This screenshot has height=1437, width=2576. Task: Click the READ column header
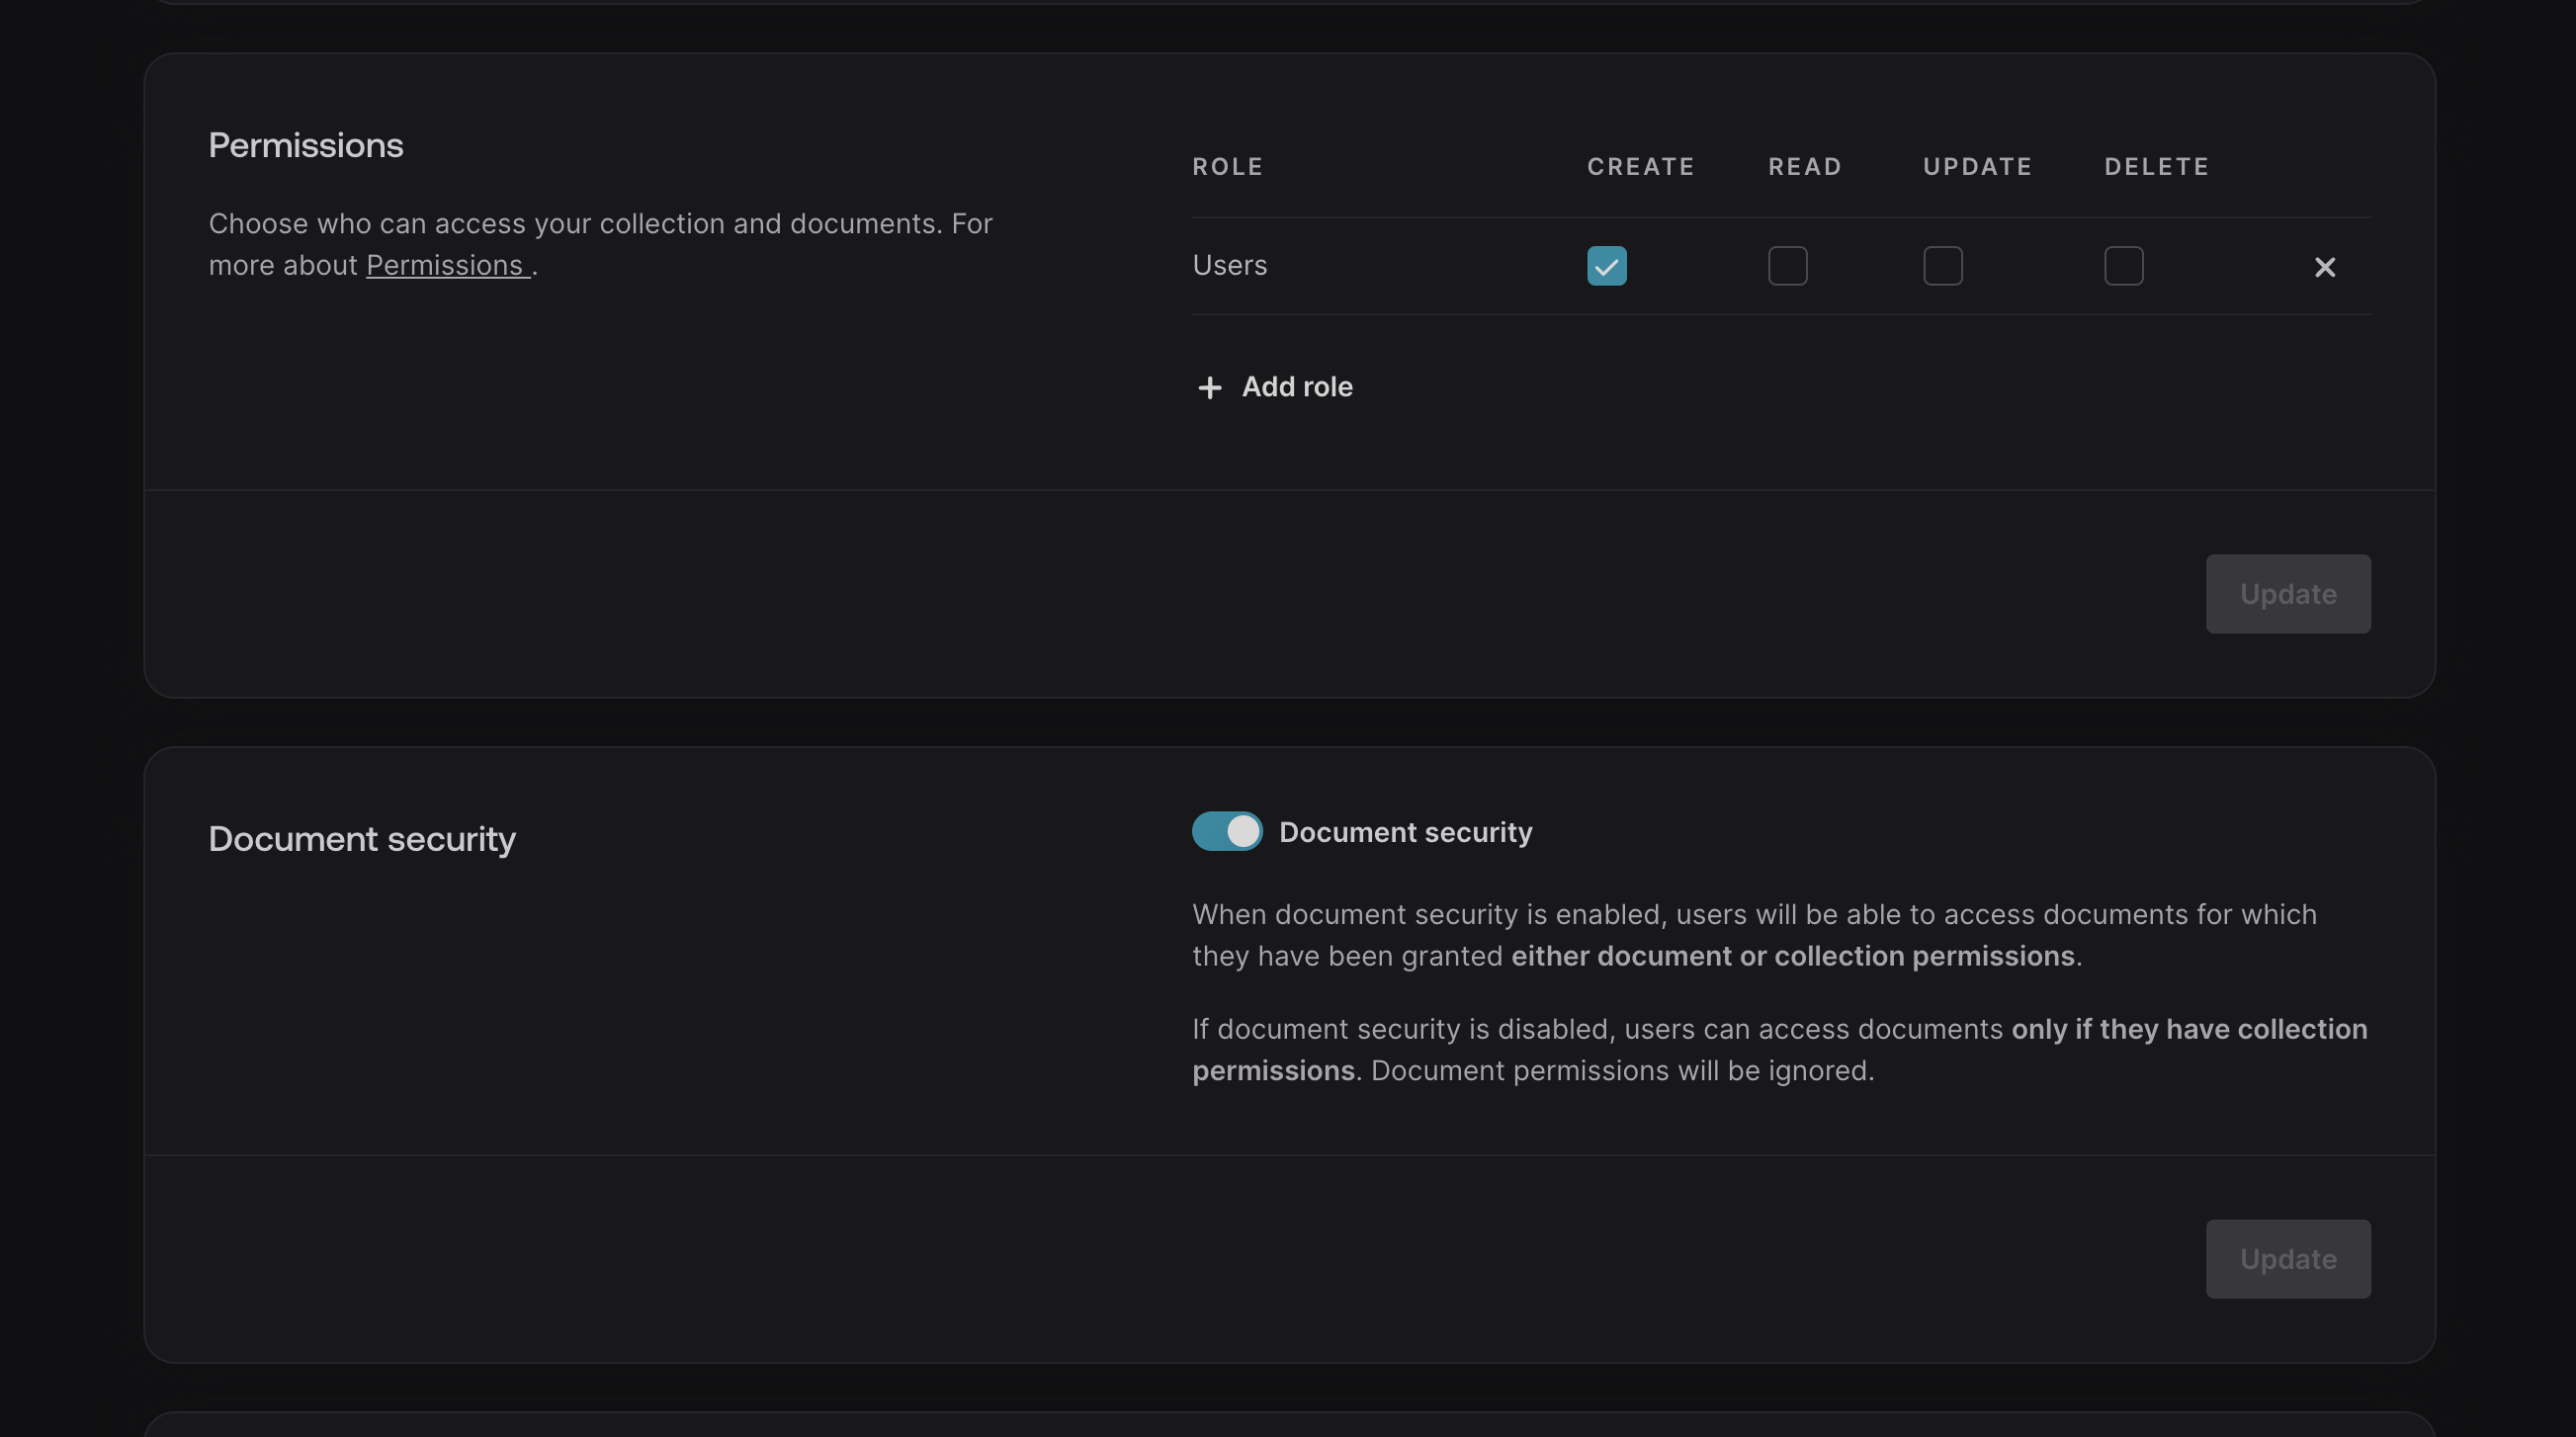(1804, 167)
